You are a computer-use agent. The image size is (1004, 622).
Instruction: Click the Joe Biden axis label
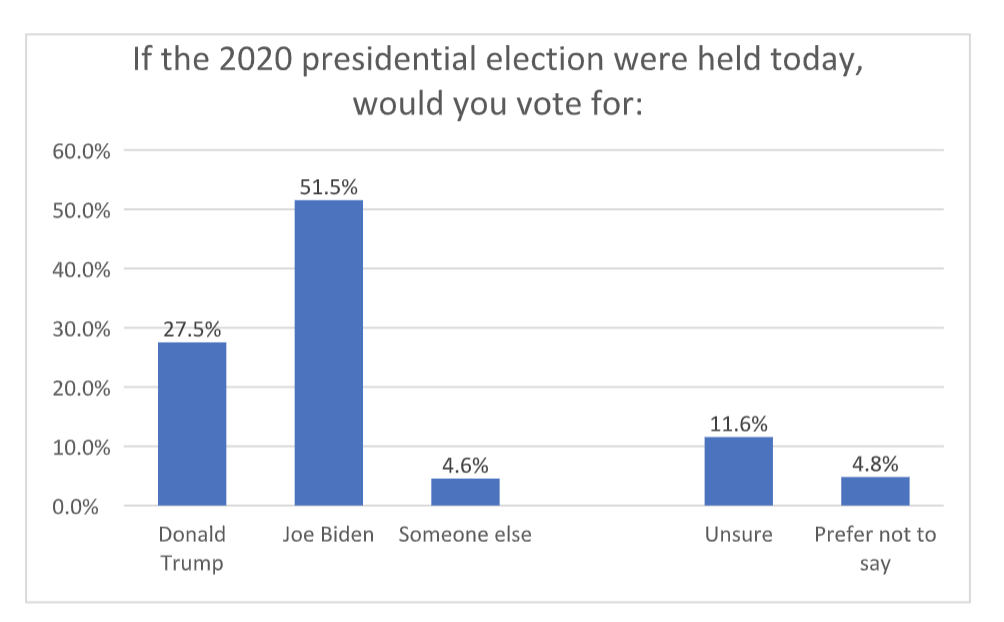pyautogui.click(x=328, y=534)
